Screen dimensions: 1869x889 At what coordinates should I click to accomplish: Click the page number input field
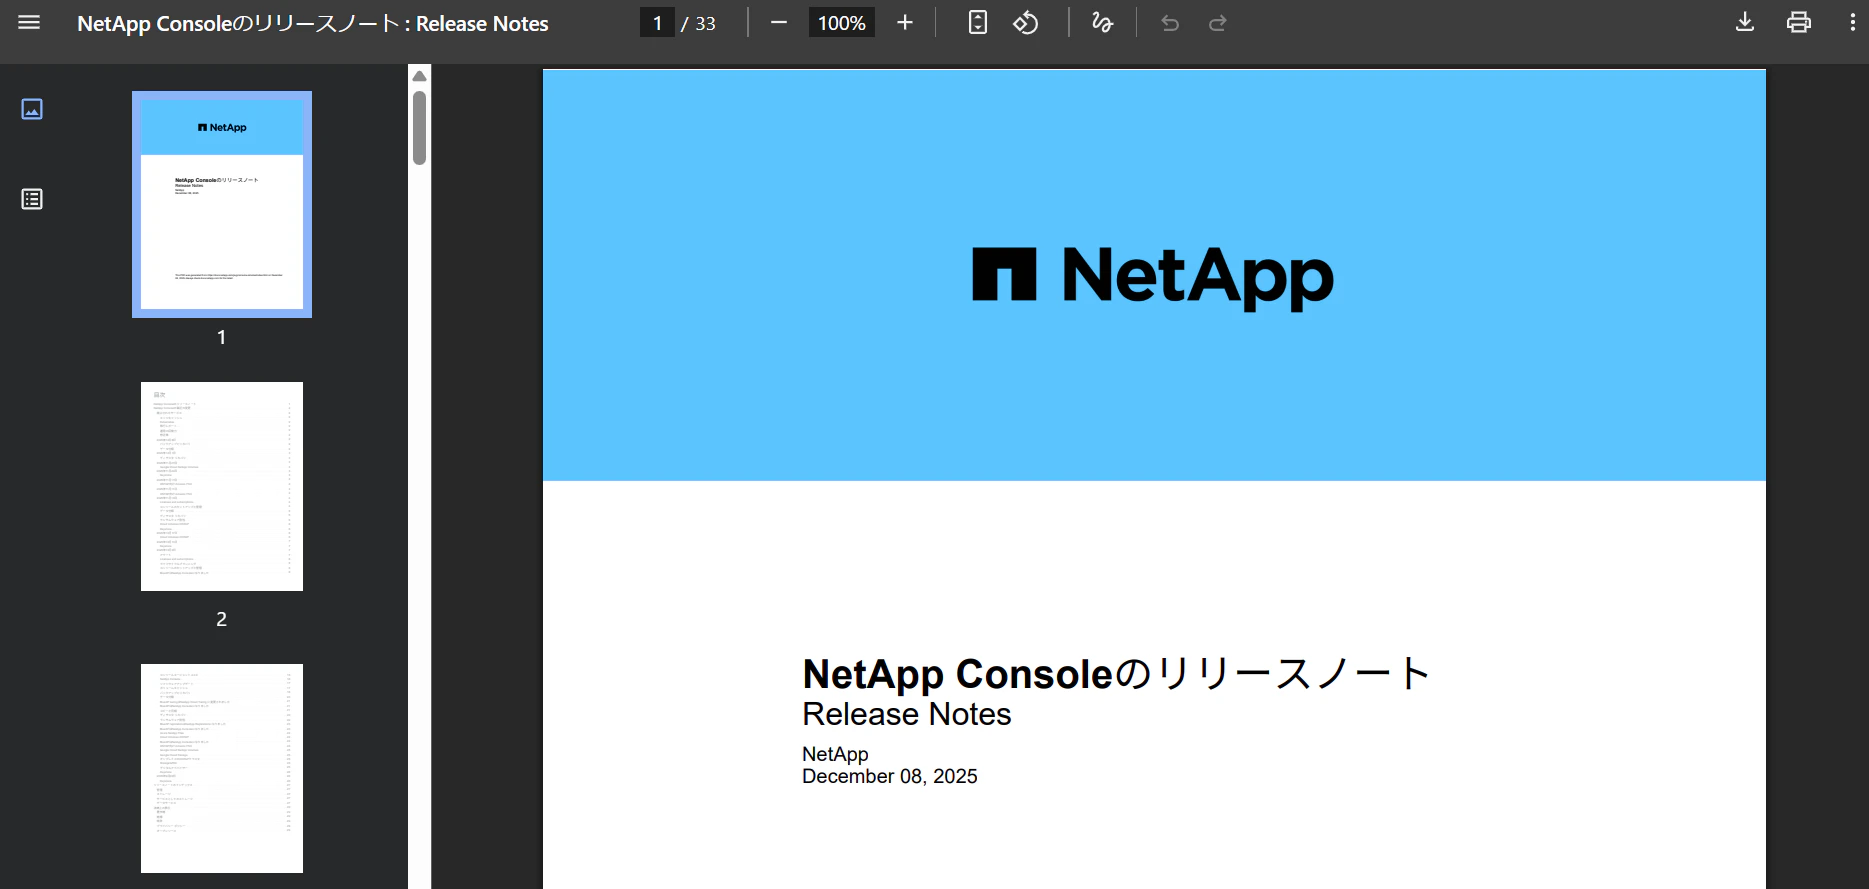click(657, 23)
